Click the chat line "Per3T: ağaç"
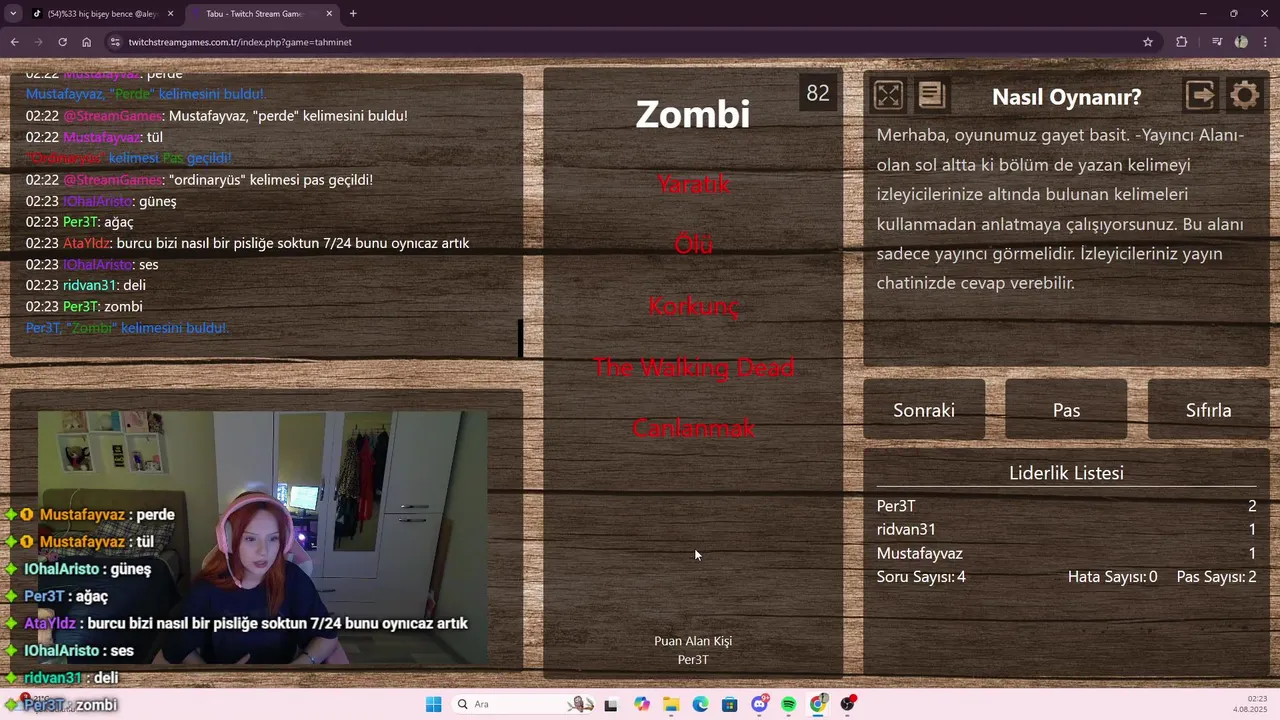The height and width of the screenshot is (720, 1280). (79, 222)
